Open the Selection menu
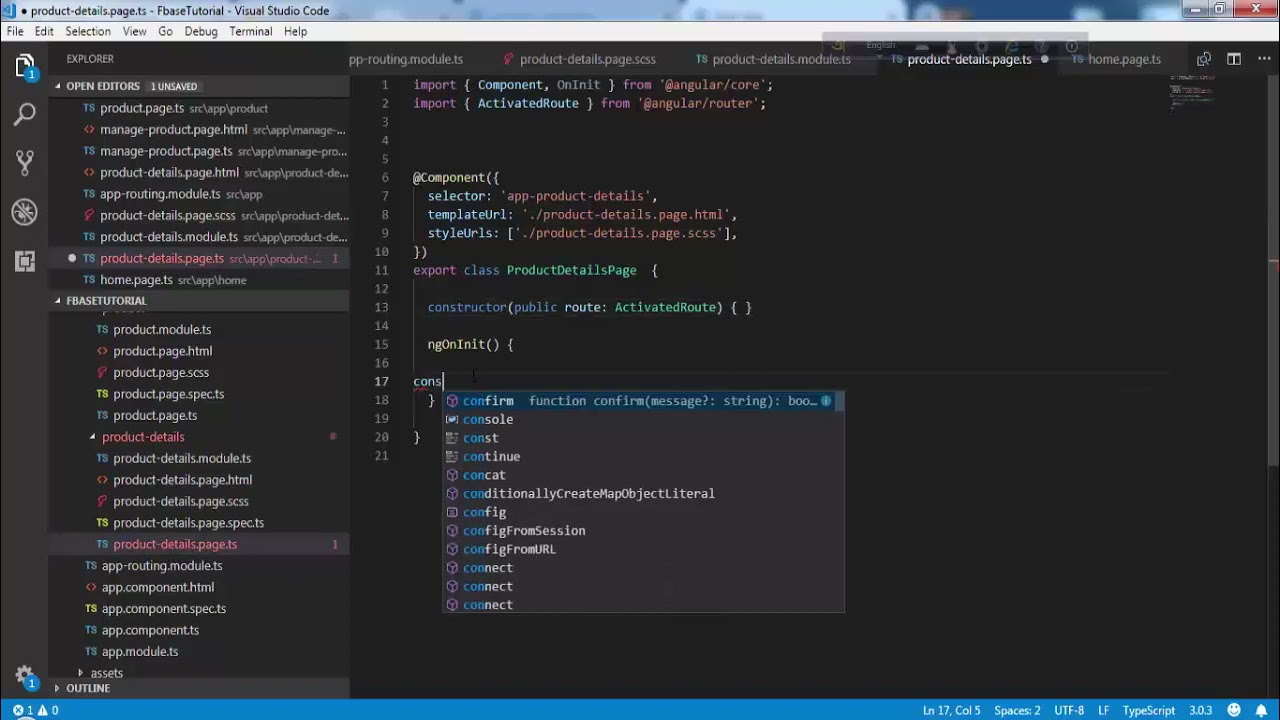The image size is (1280, 720). [x=88, y=31]
